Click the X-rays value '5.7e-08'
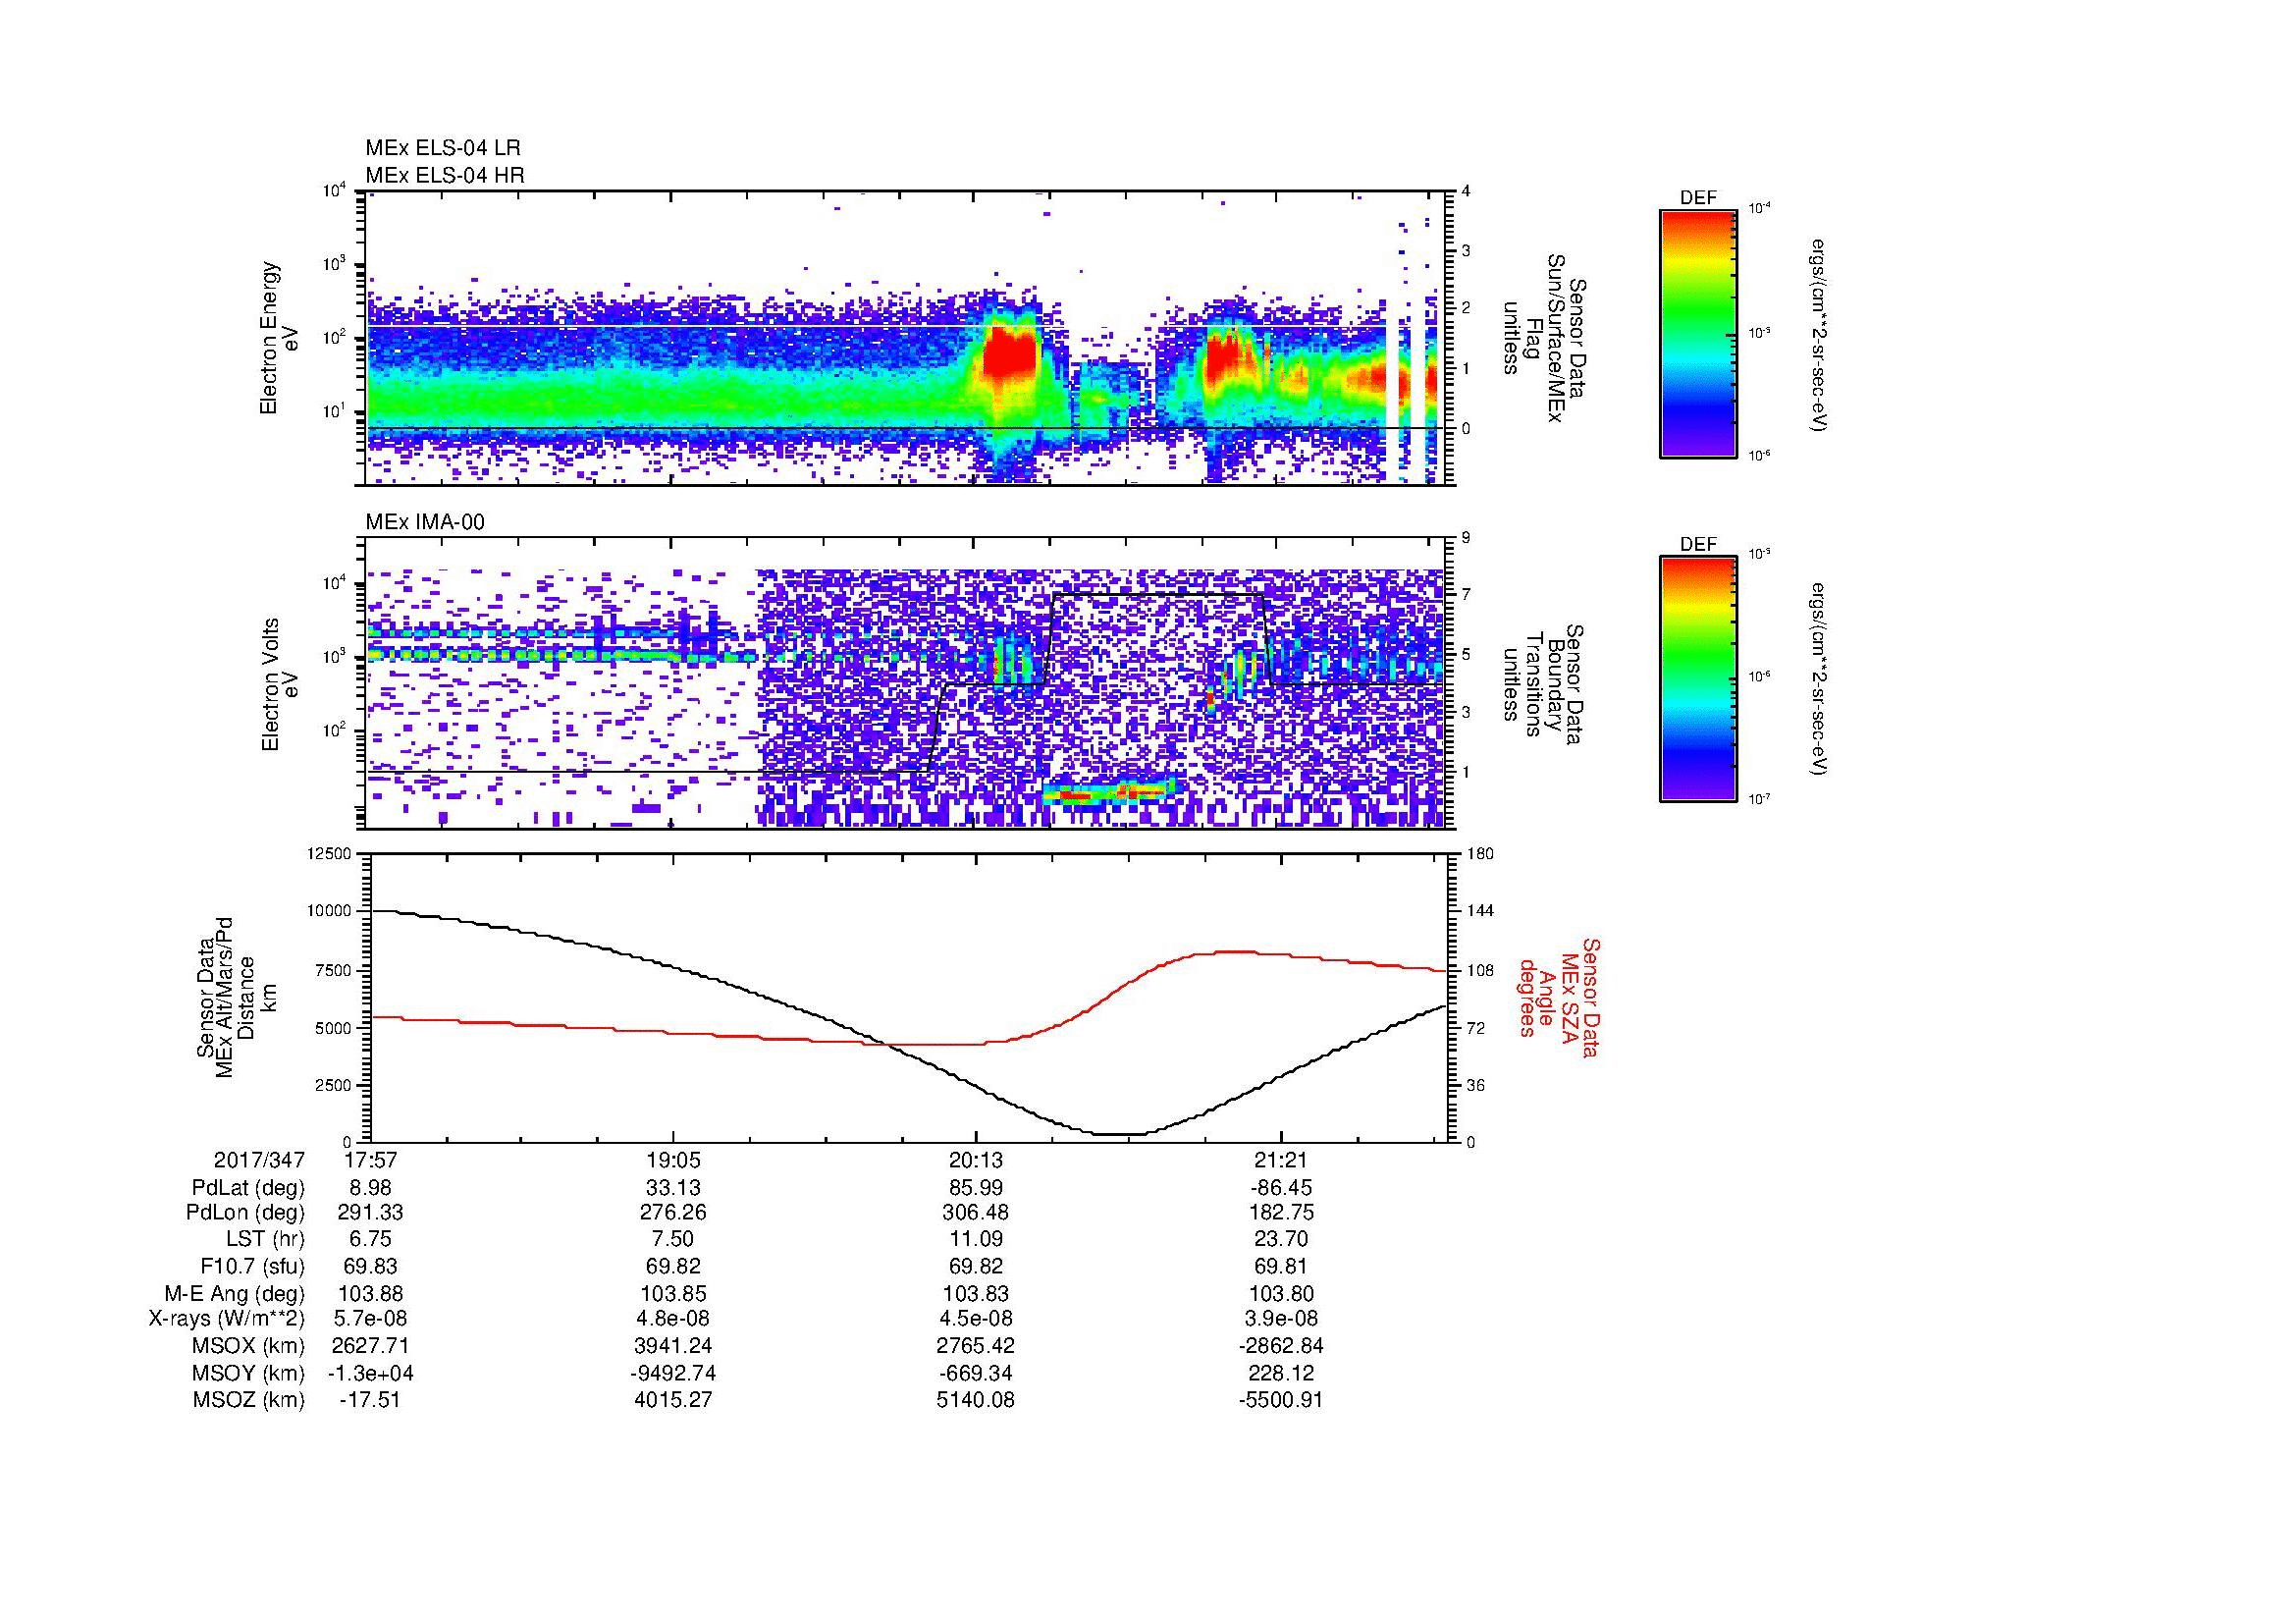Screen dimensions: 2296x1623 (371, 1319)
